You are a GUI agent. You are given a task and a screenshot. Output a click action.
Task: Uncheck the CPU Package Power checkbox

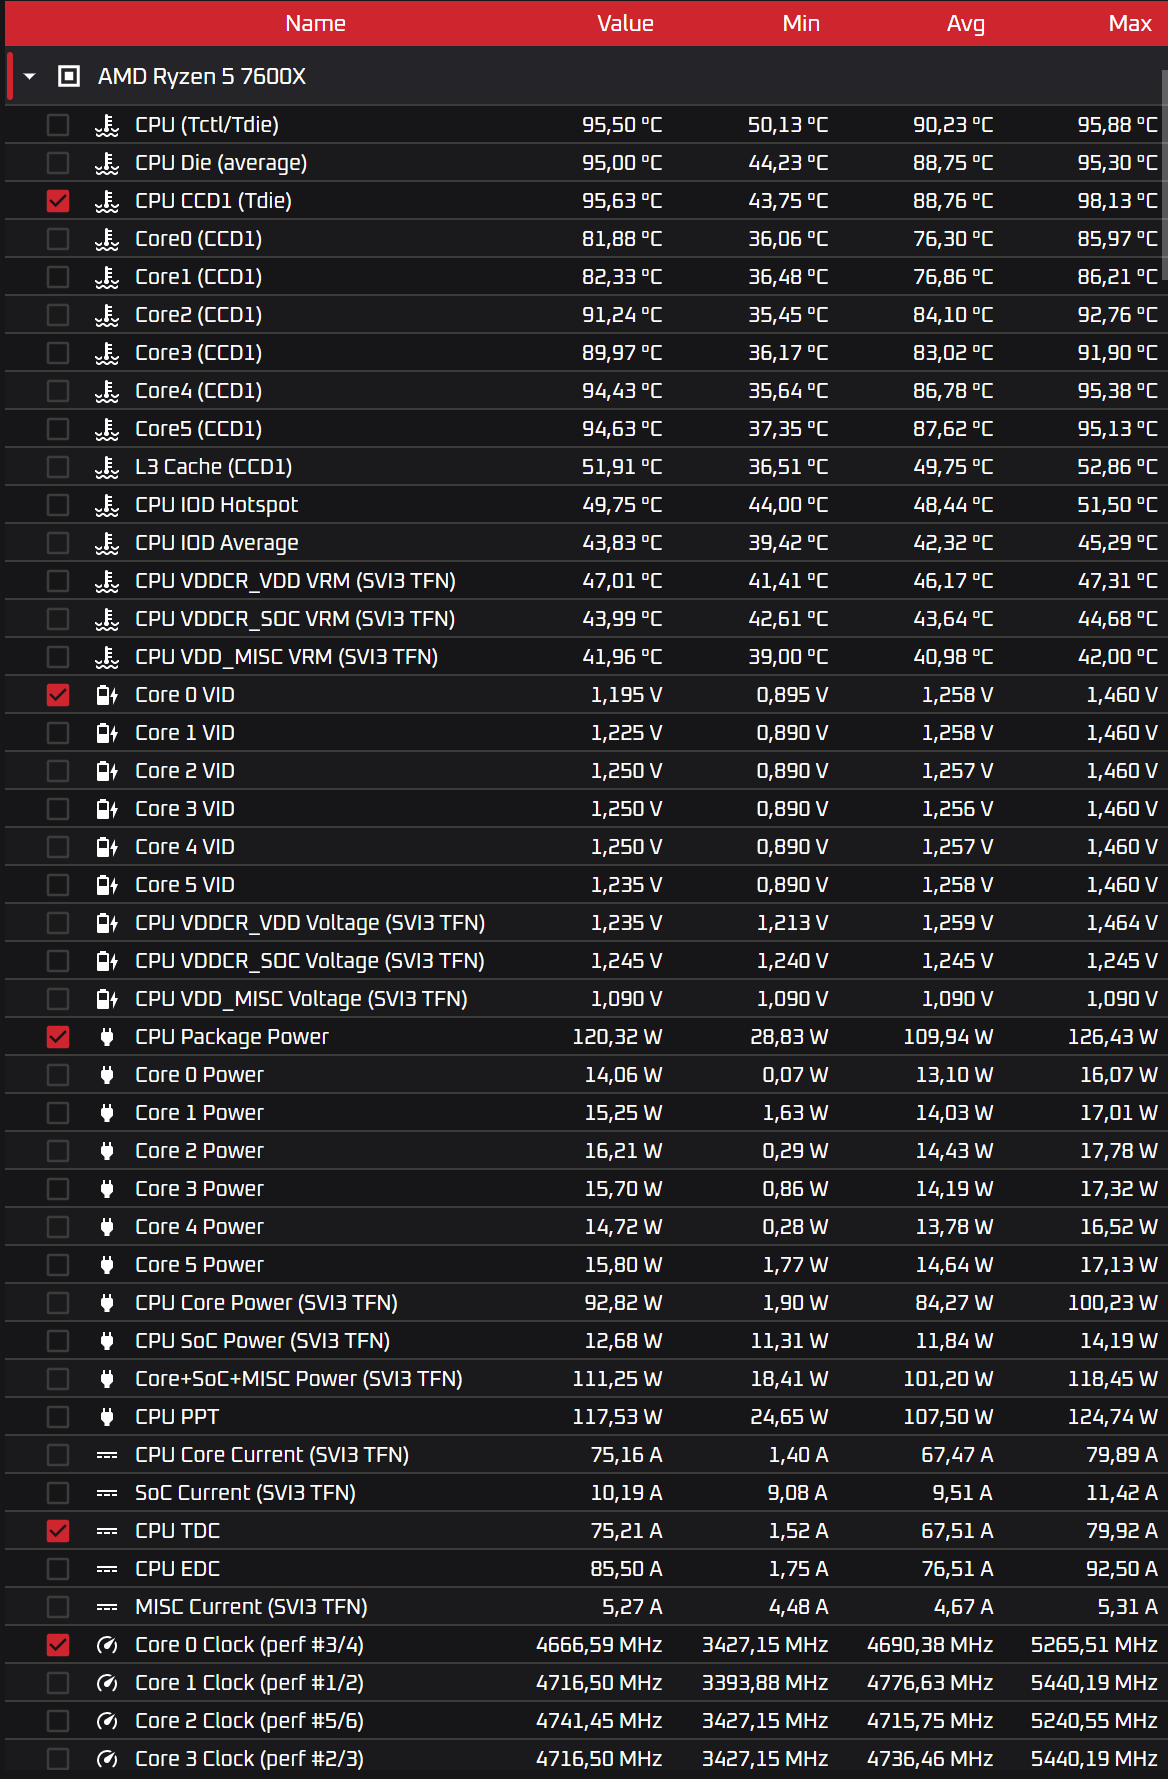click(58, 1037)
